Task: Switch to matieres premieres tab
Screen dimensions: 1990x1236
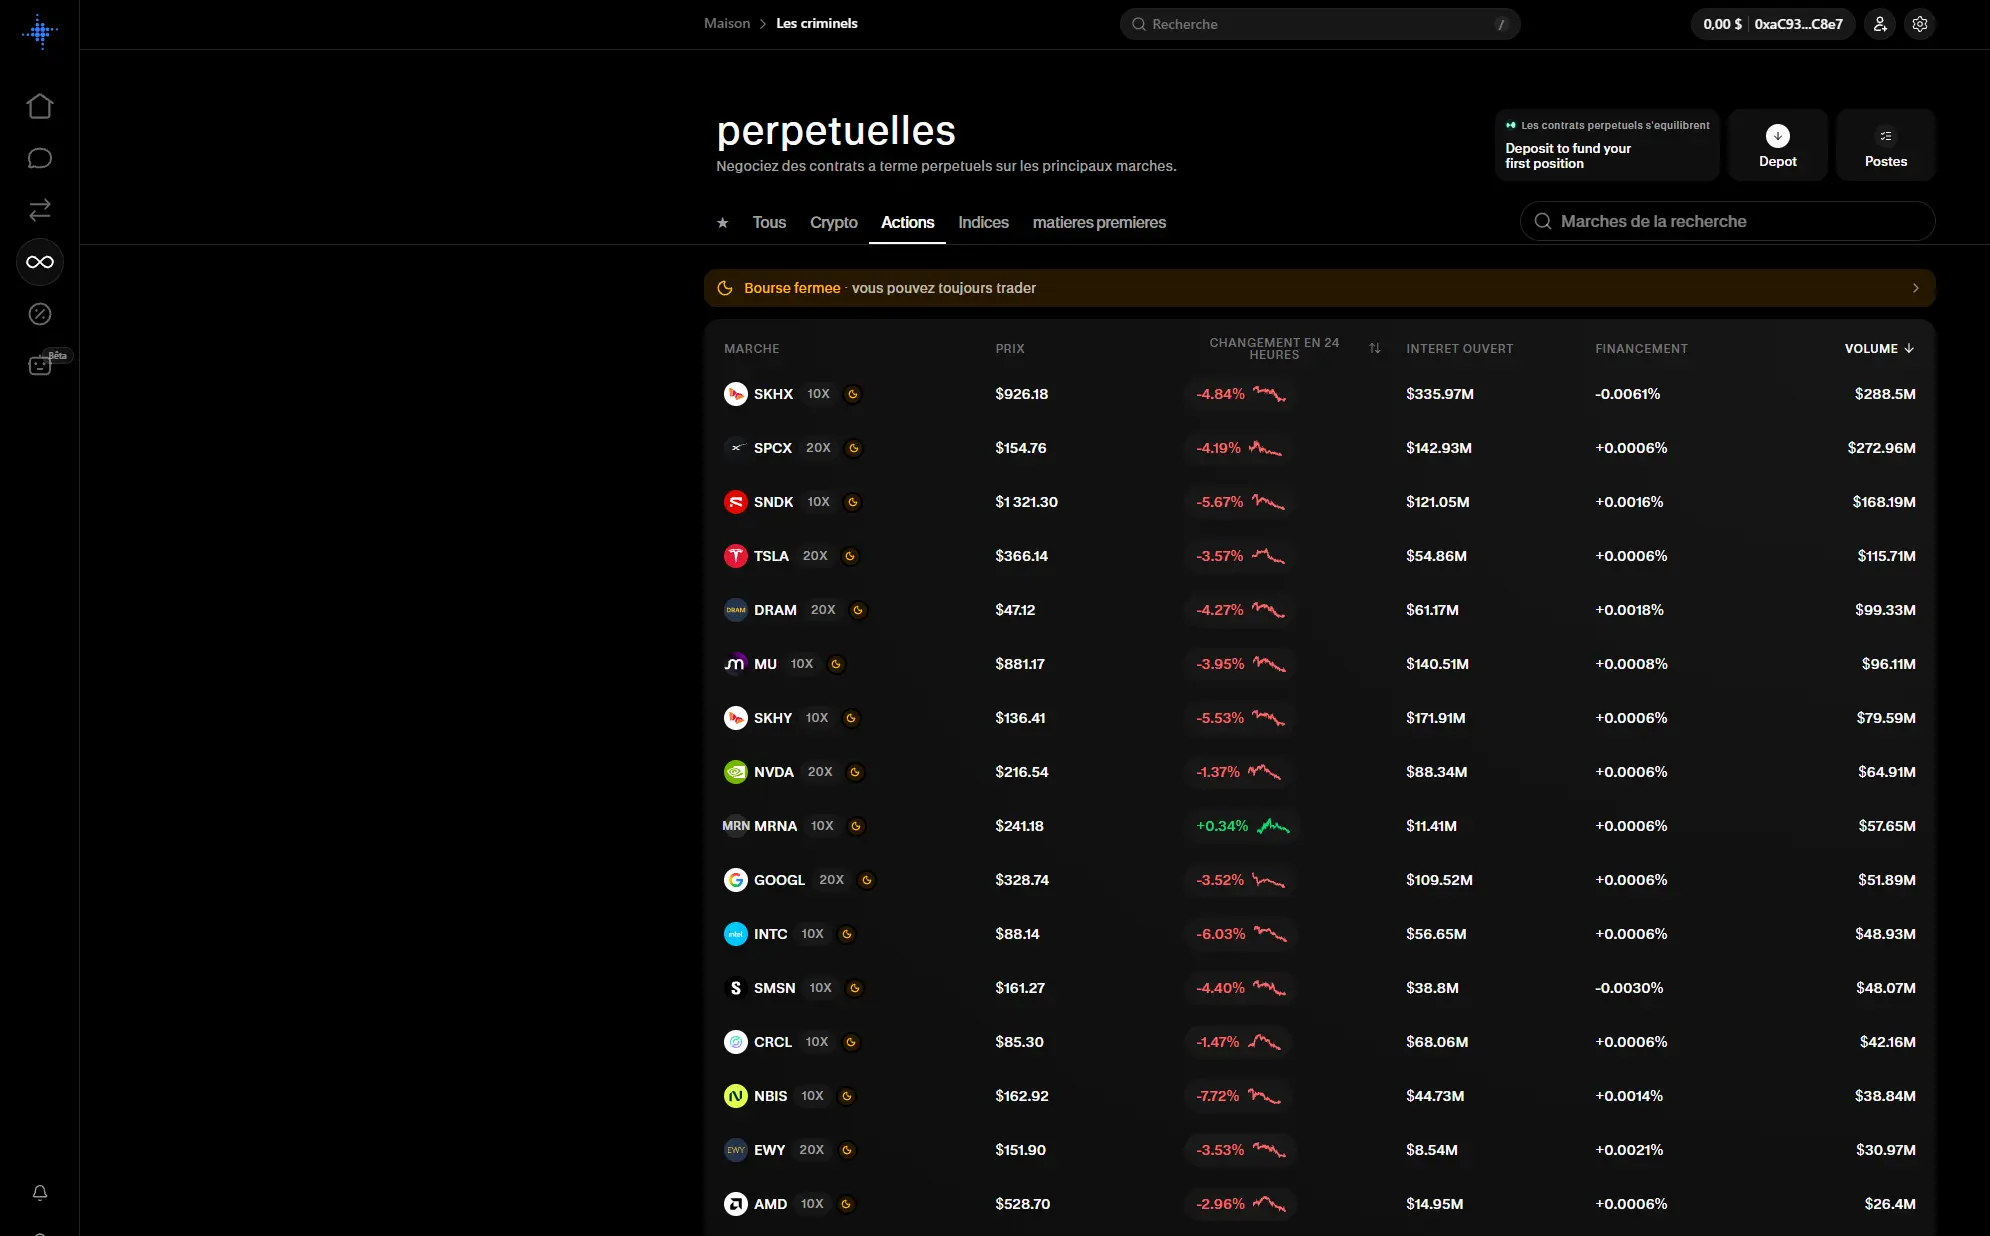Action: click(x=1099, y=222)
